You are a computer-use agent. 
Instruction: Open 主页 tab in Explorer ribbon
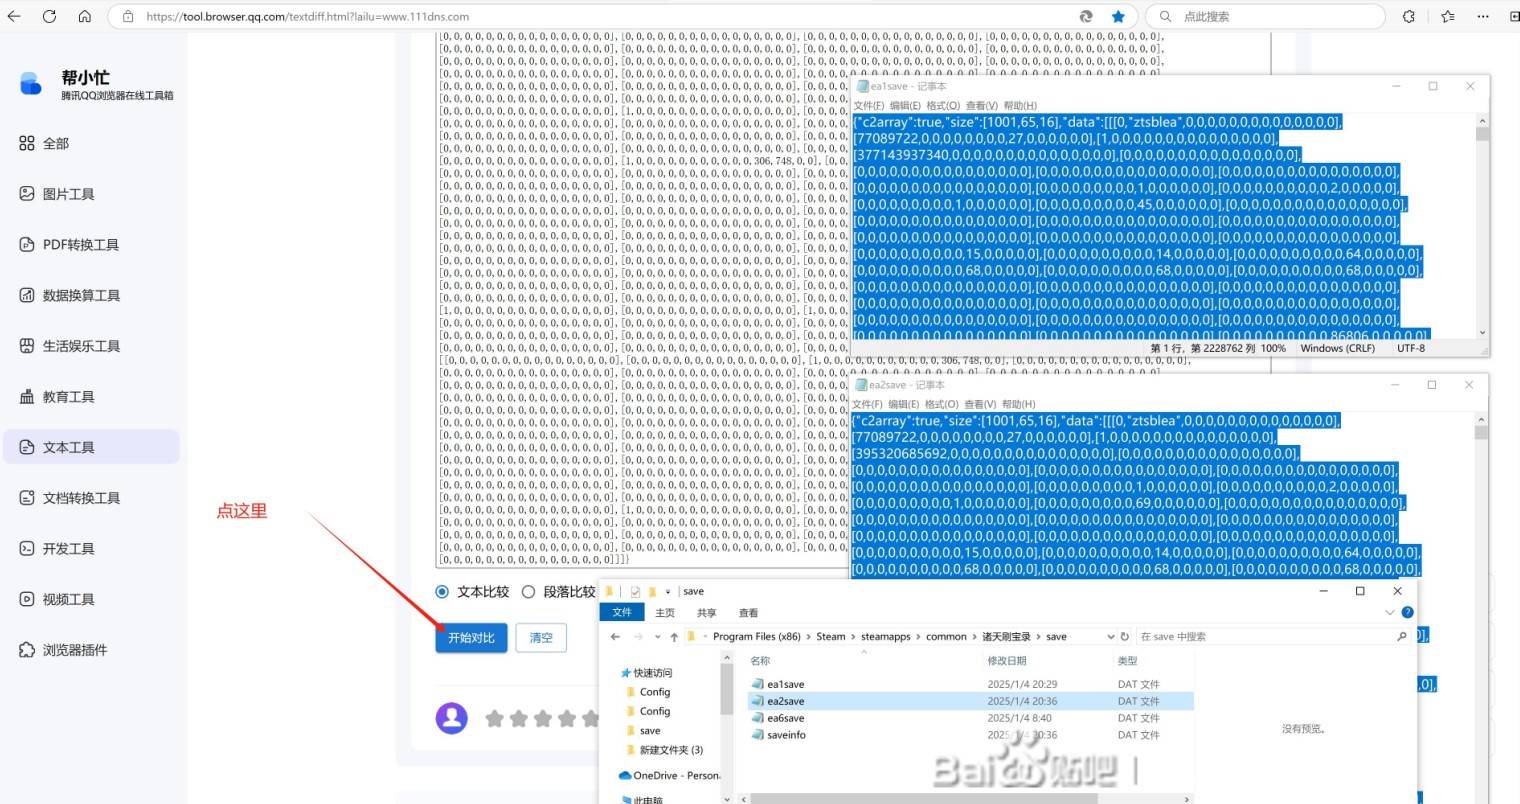[x=665, y=613]
